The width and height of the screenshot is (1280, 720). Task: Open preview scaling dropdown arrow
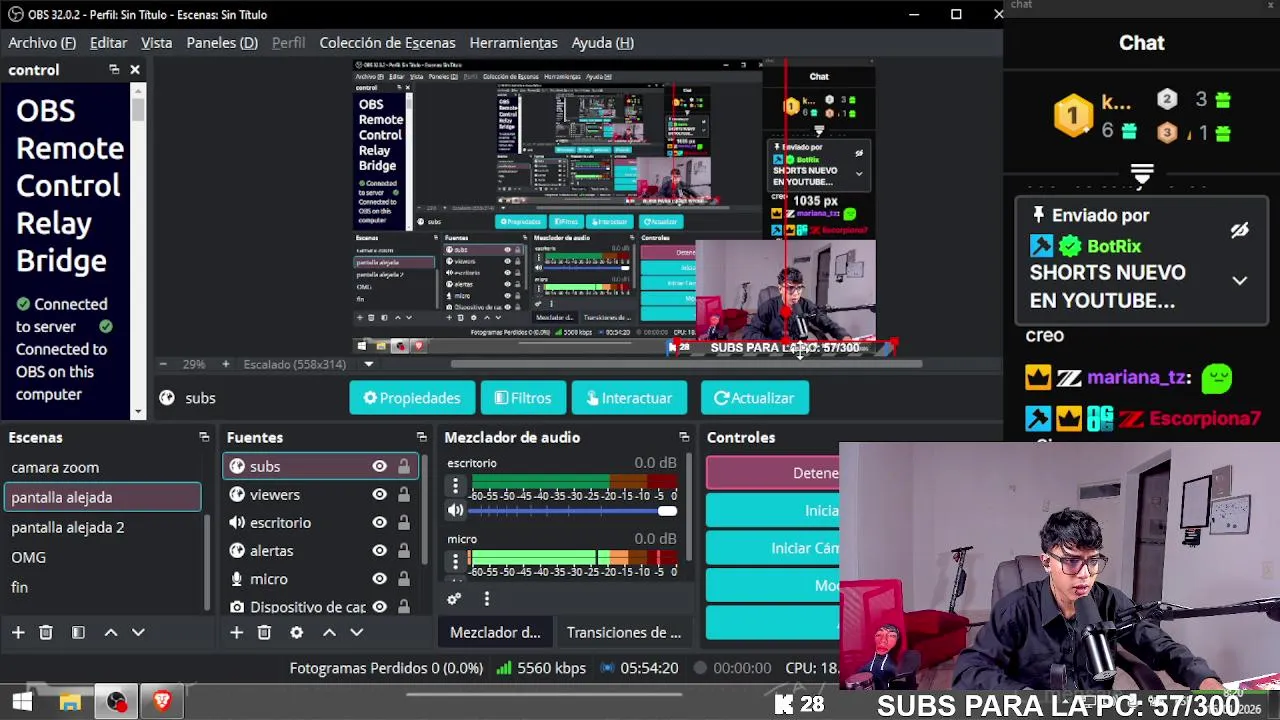click(368, 364)
